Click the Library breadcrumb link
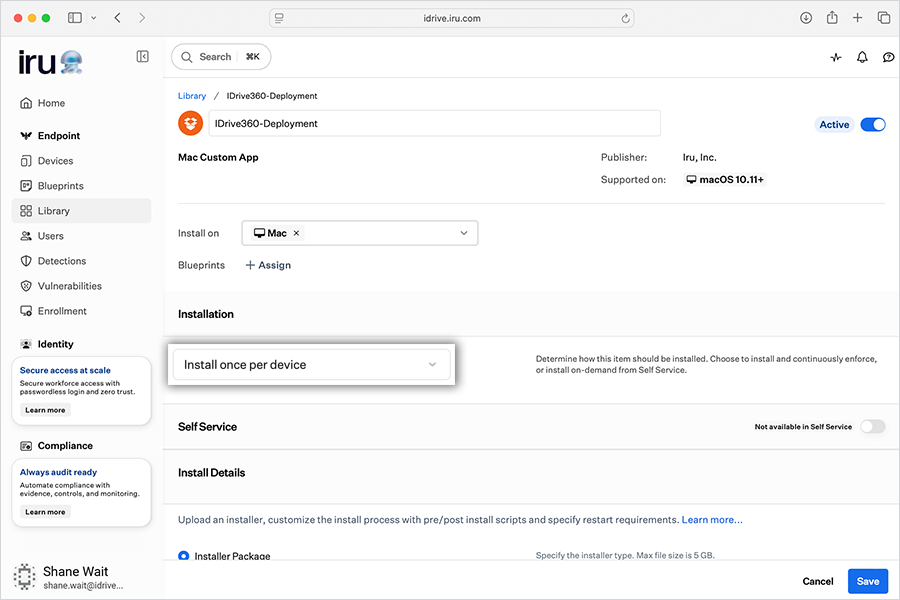The height and width of the screenshot is (600, 900). tap(192, 96)
